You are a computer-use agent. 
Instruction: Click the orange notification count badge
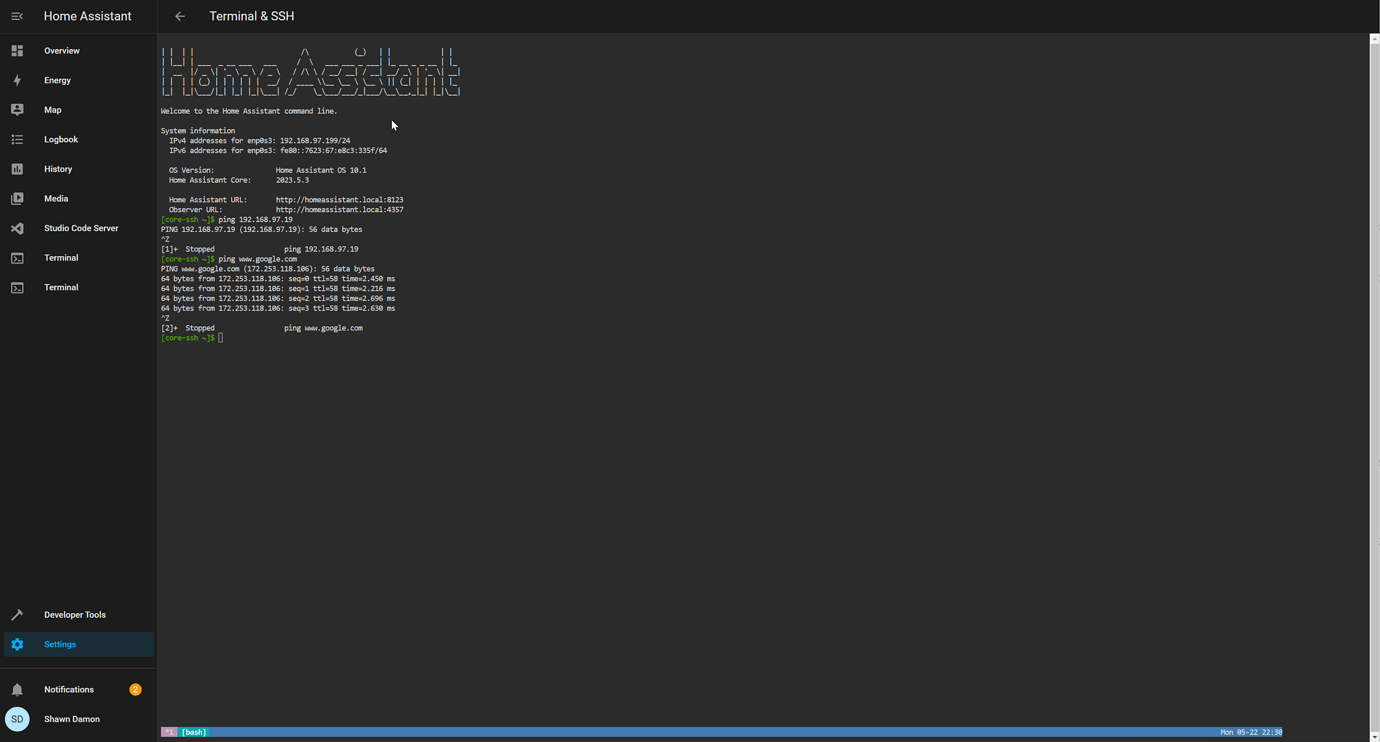(x=135, y=689)
